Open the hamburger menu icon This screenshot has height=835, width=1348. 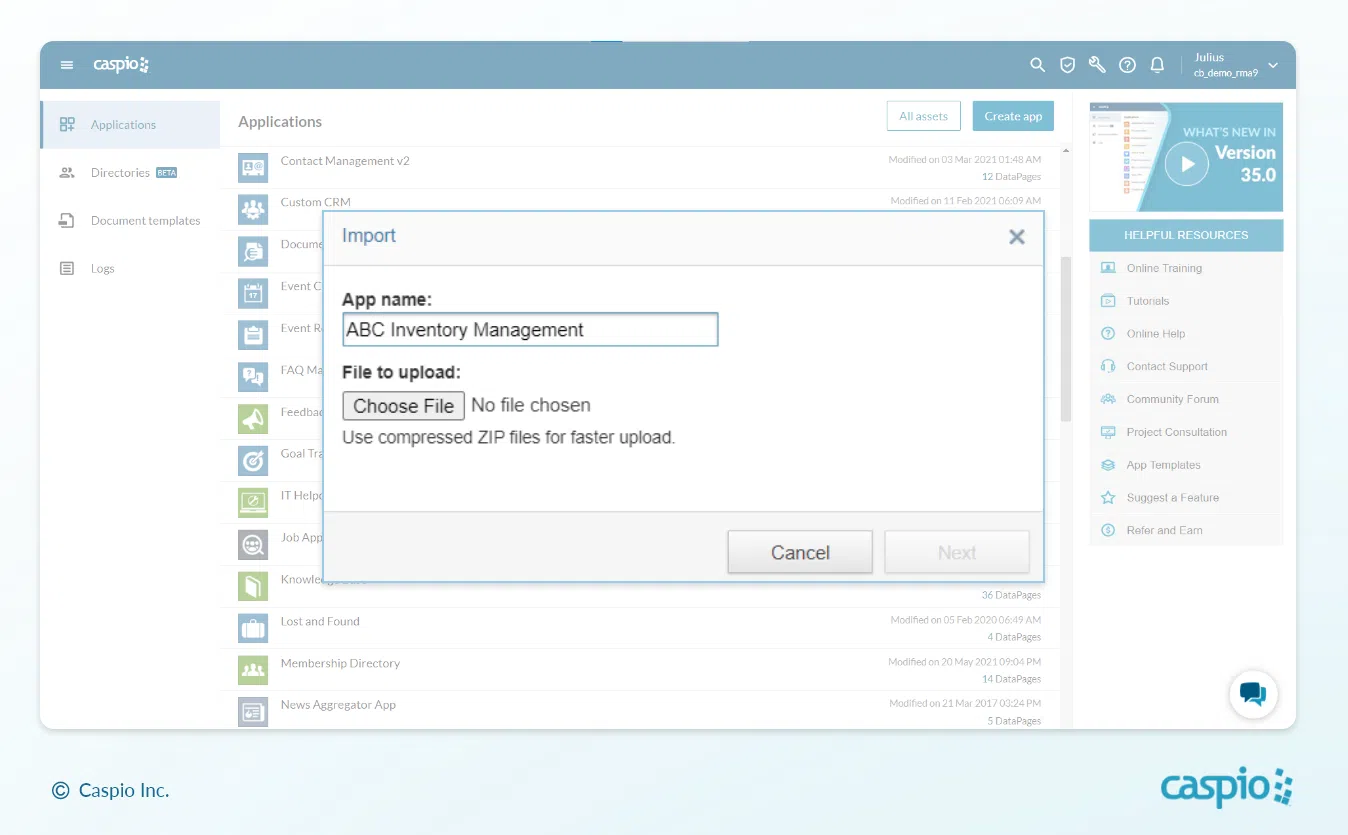(67, 65)
